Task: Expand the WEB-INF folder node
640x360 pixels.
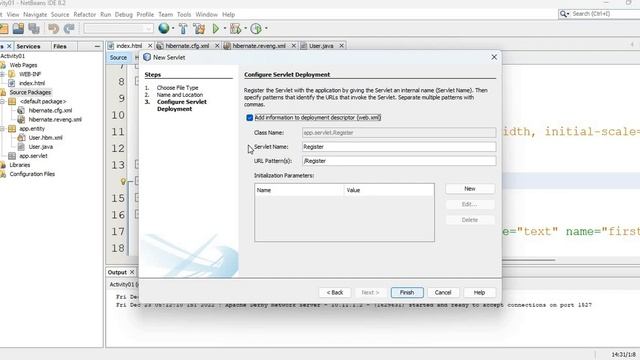Action: [x=2, y=74]
